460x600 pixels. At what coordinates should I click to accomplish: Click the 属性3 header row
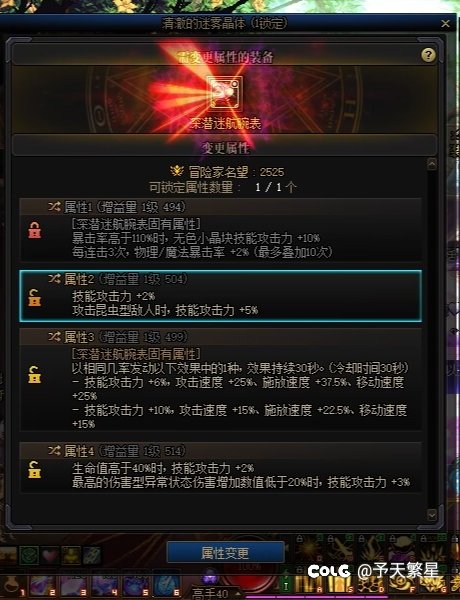221,337
